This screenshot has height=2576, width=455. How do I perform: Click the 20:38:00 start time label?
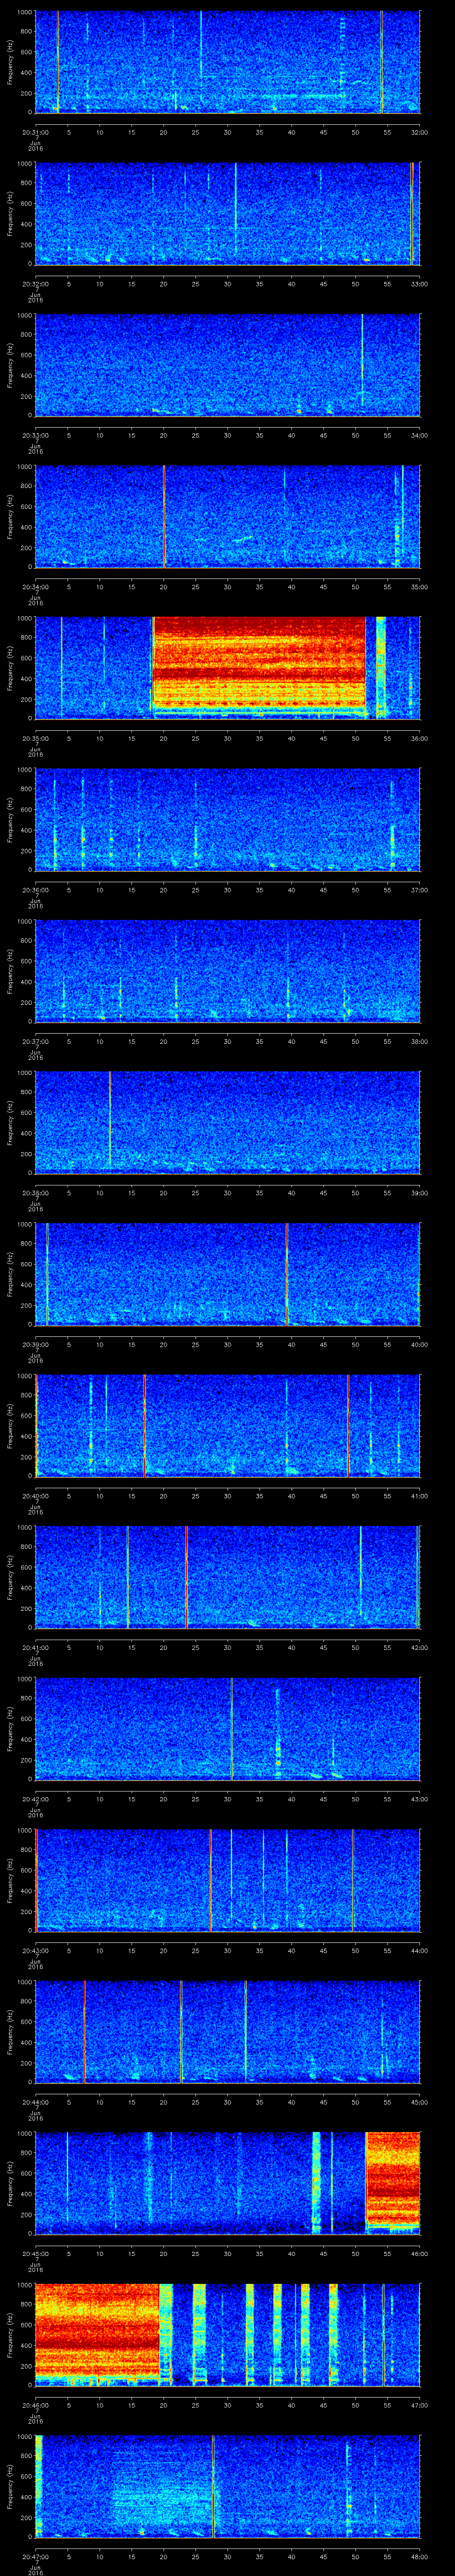tap(36, 1193)
